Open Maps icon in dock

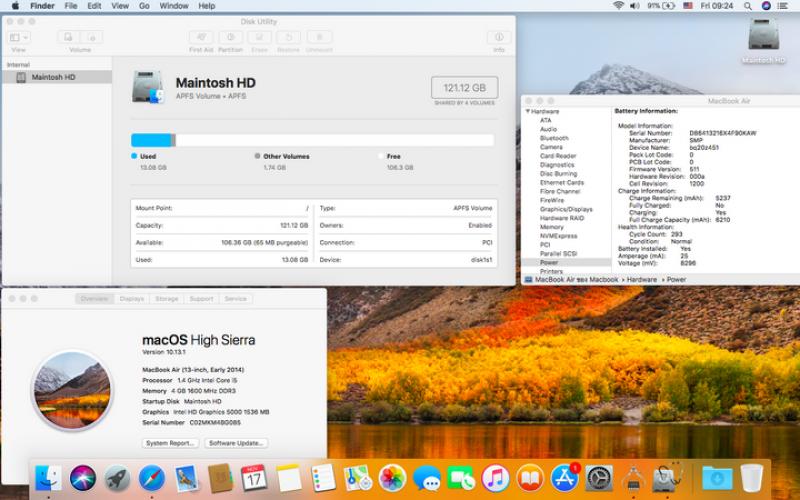358,479
